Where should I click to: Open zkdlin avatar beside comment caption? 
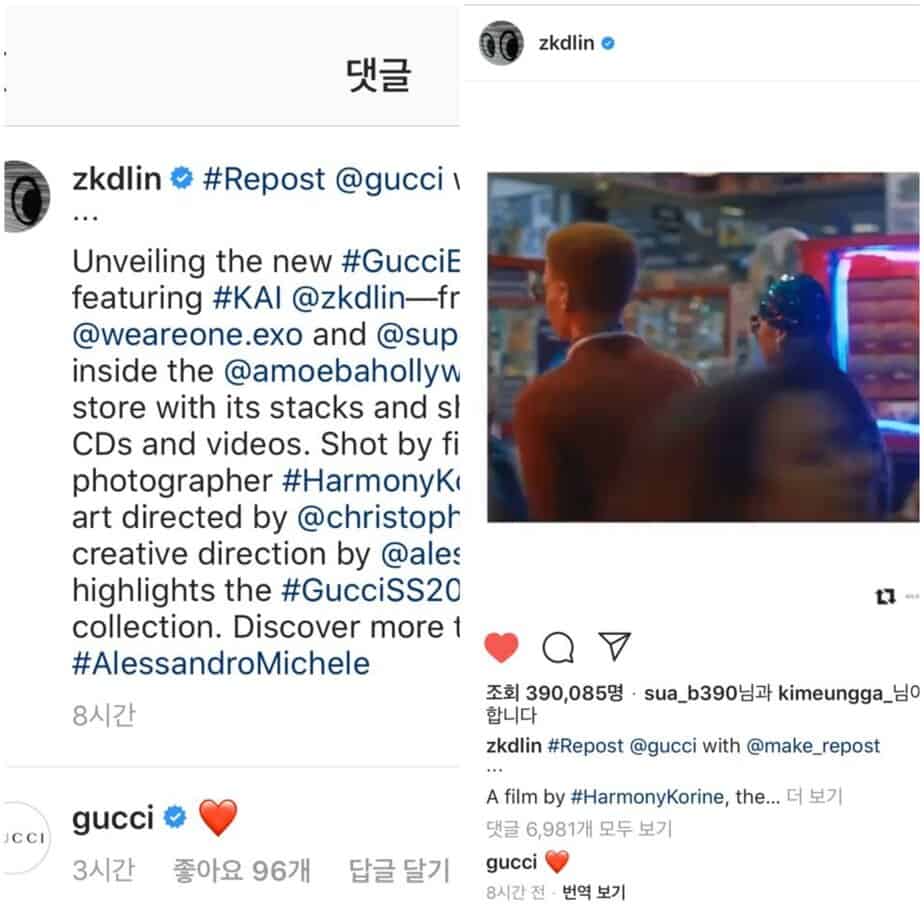[x=27, y=196]
